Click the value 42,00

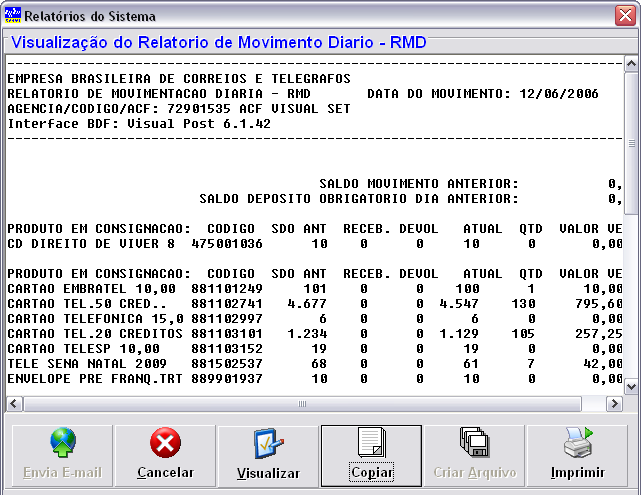tap(603, 363)
